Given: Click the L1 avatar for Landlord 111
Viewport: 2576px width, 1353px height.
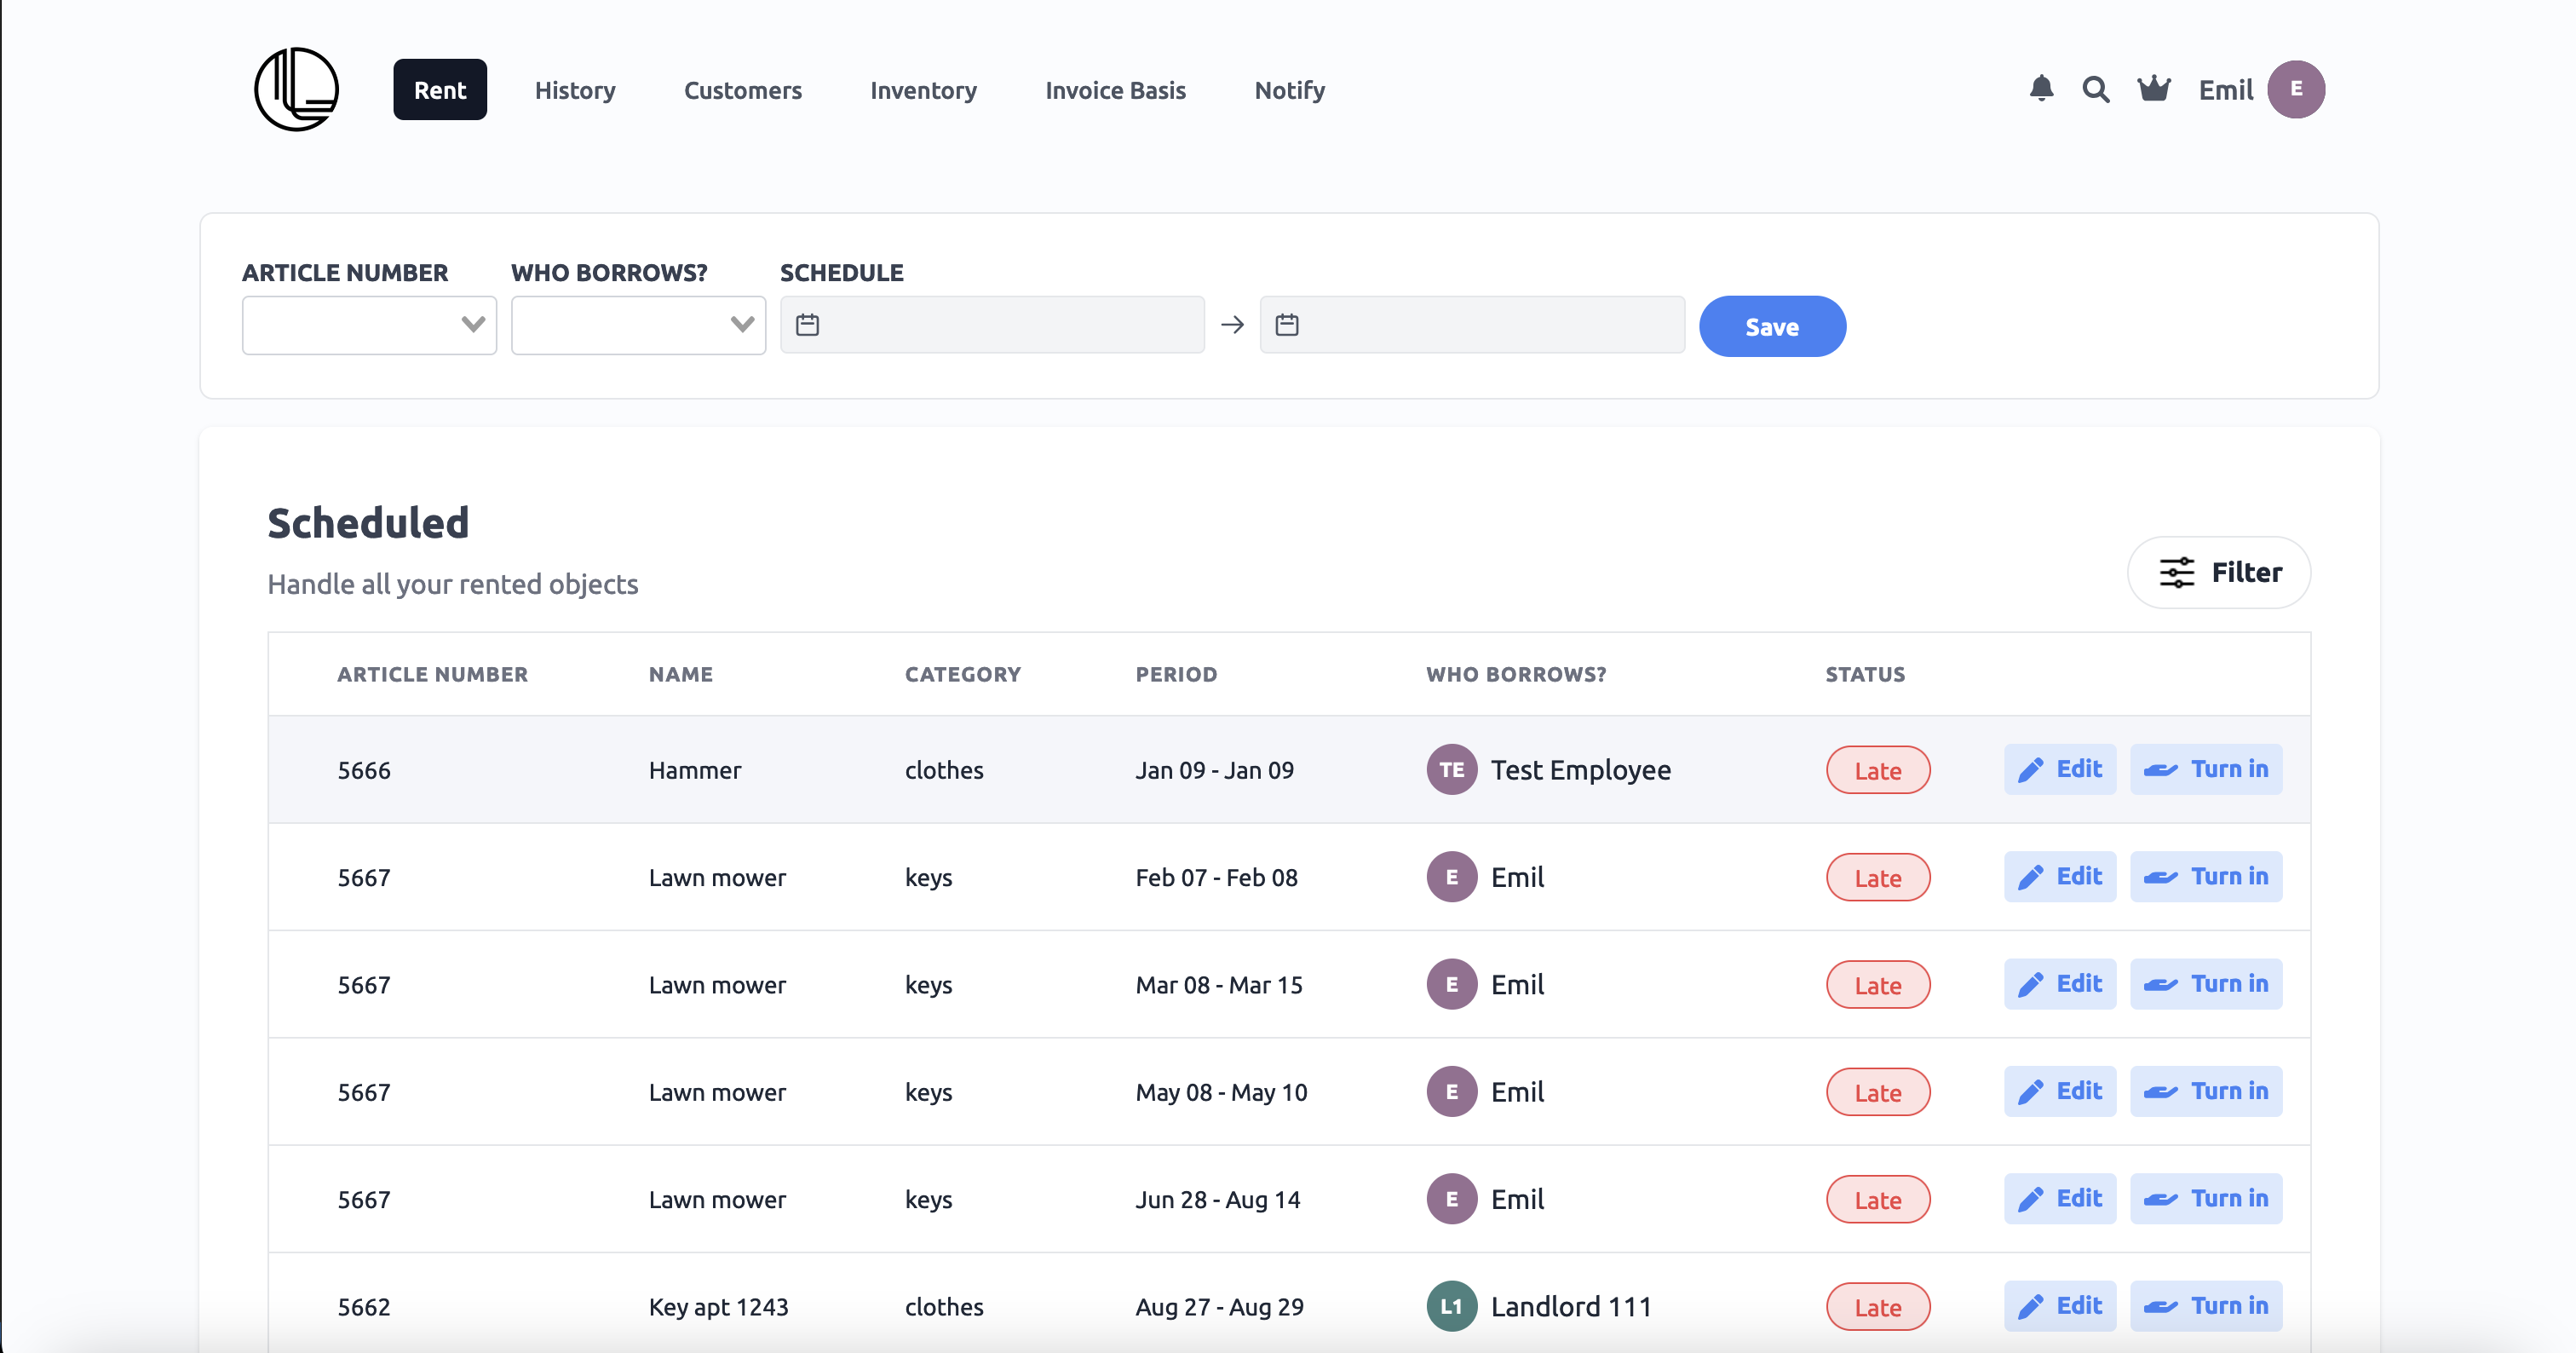Looking at the screenshot, I should coord(1451,1306).
